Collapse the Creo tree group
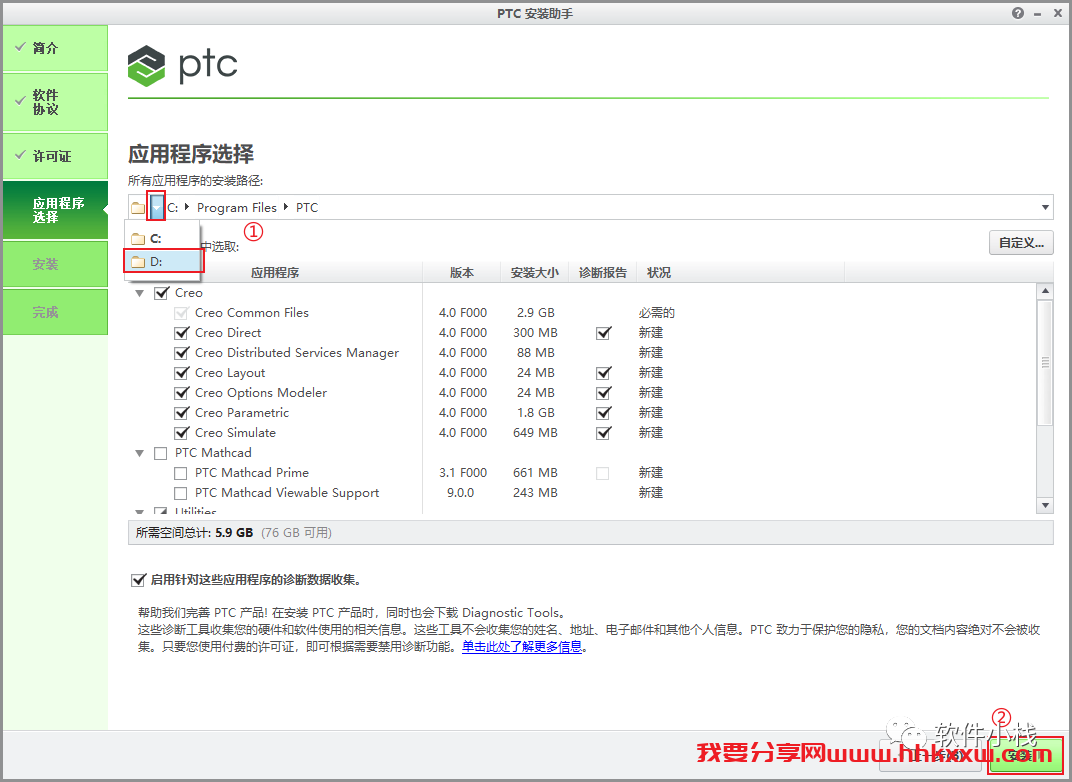 pyautogui.click(x=139, y=293)
